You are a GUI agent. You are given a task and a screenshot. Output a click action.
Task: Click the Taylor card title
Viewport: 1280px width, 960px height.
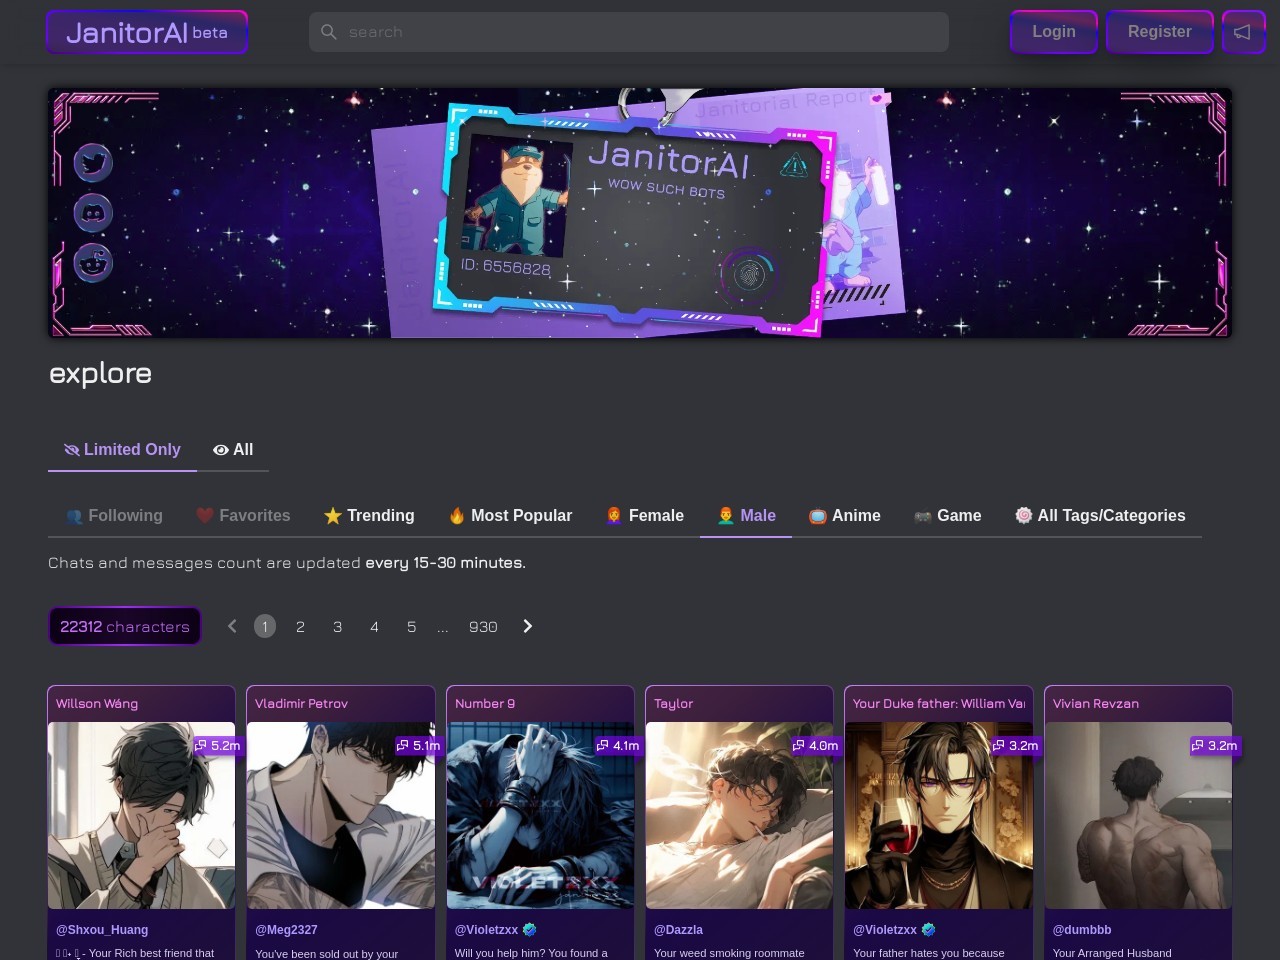point(673,703)
